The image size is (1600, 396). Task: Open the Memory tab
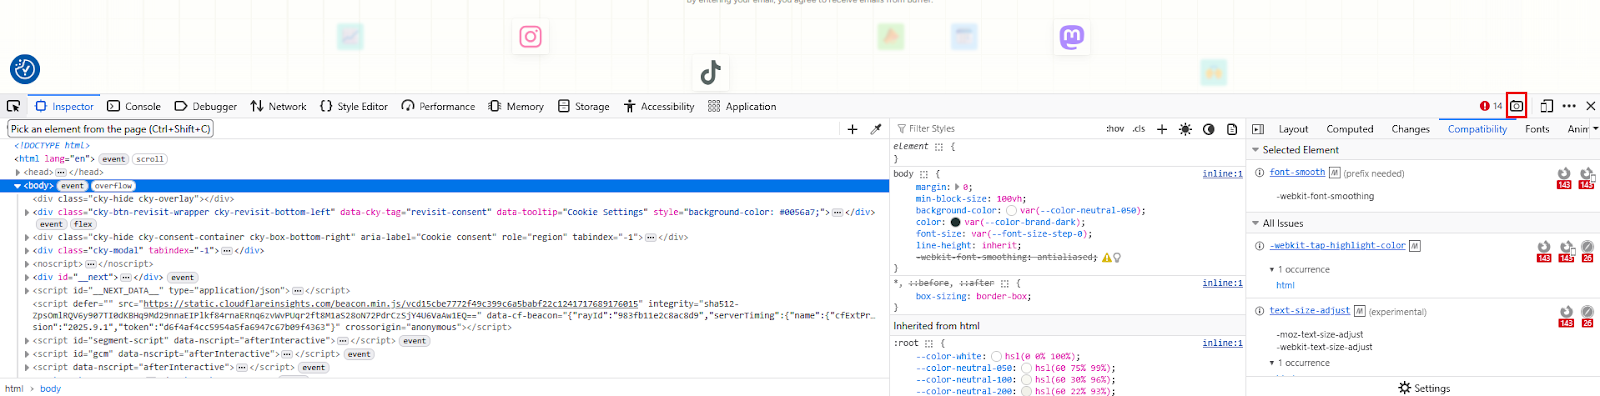pyautogui.click(x=516, y=106)
